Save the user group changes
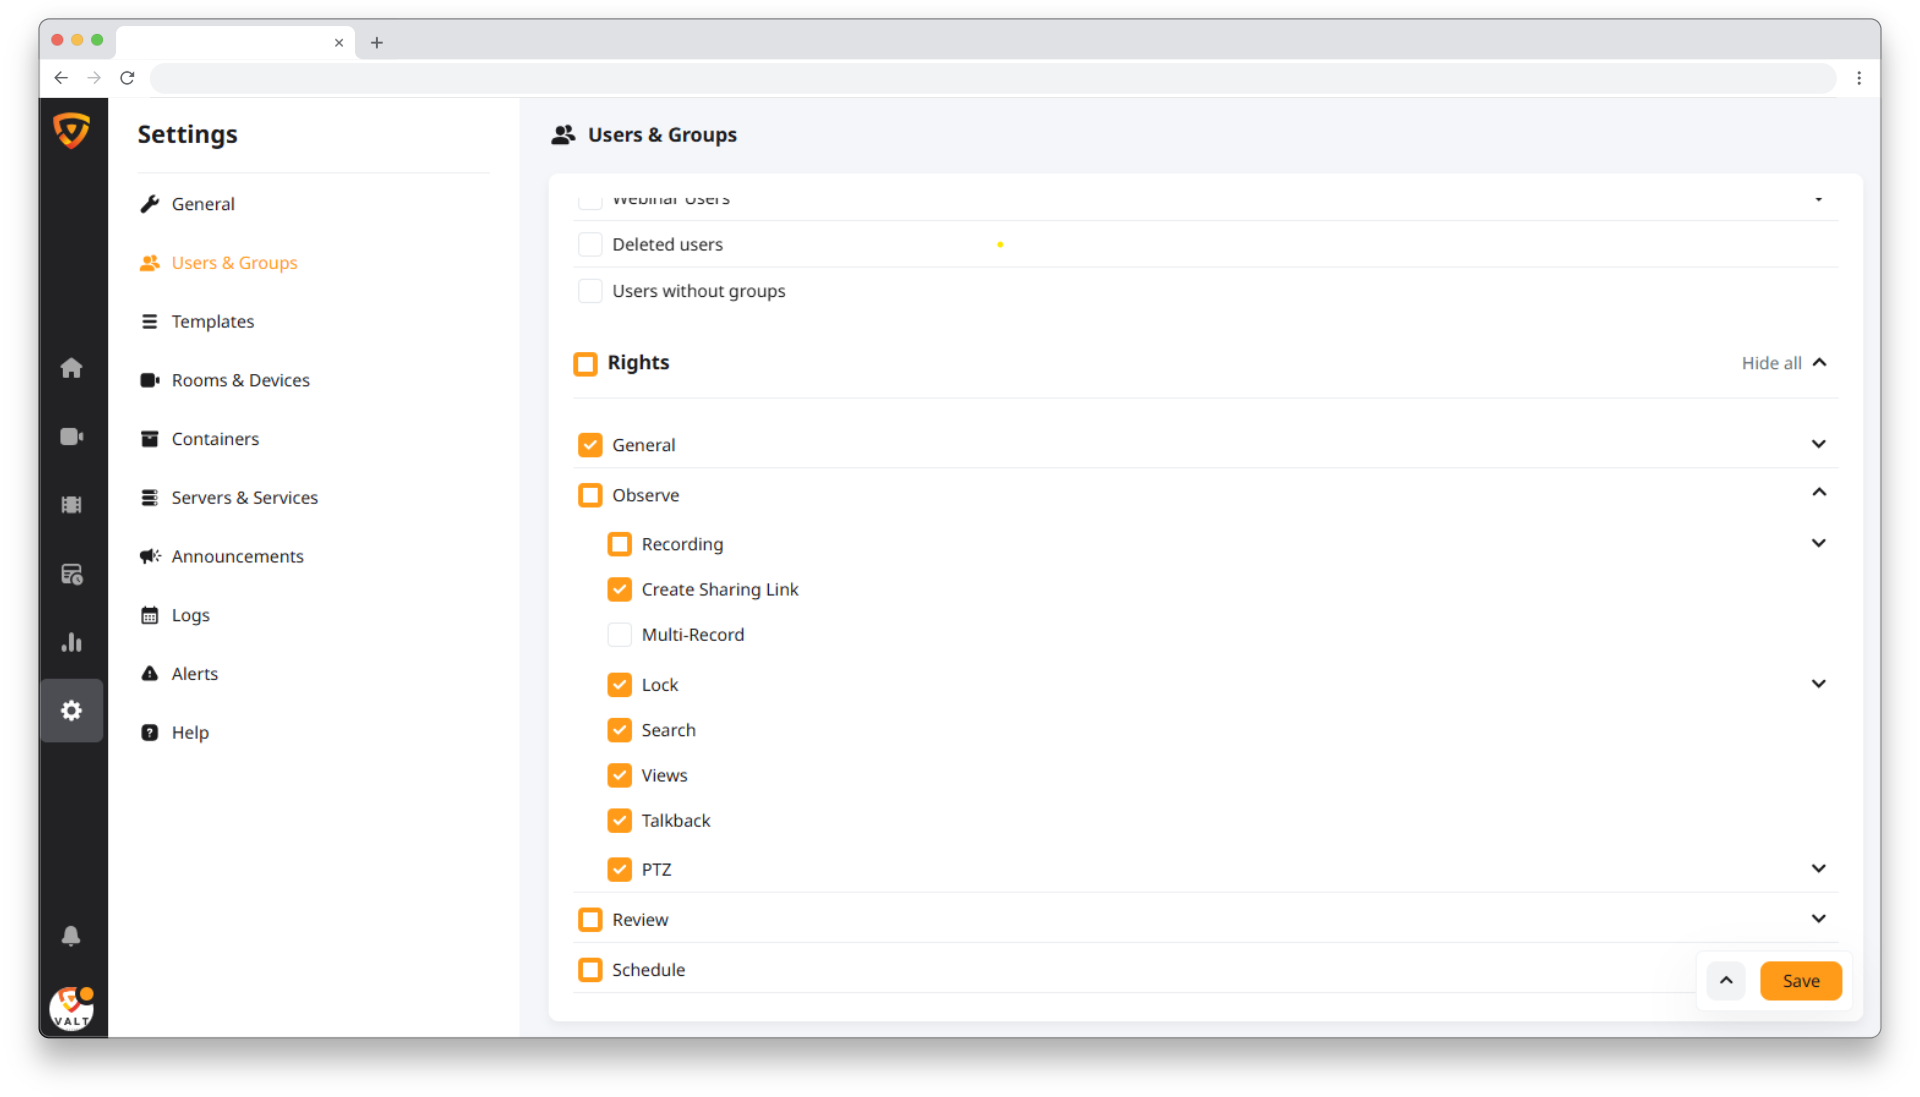This screenshot has width=1920, height=1097. [1800, 981]
